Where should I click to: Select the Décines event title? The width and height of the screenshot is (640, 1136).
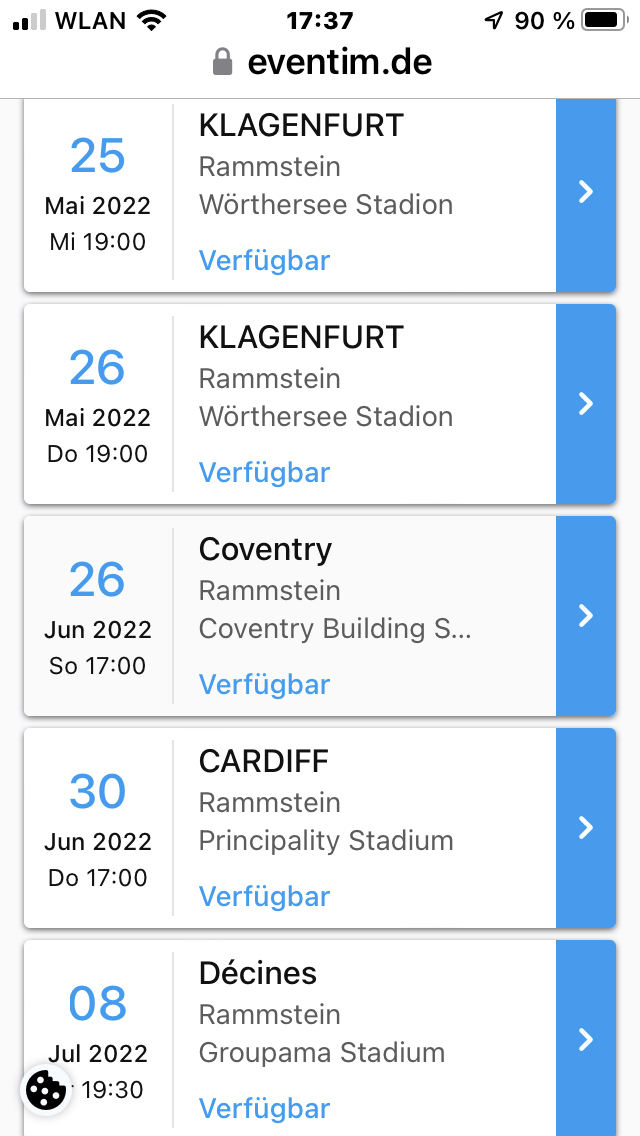[x=258, y=973]
